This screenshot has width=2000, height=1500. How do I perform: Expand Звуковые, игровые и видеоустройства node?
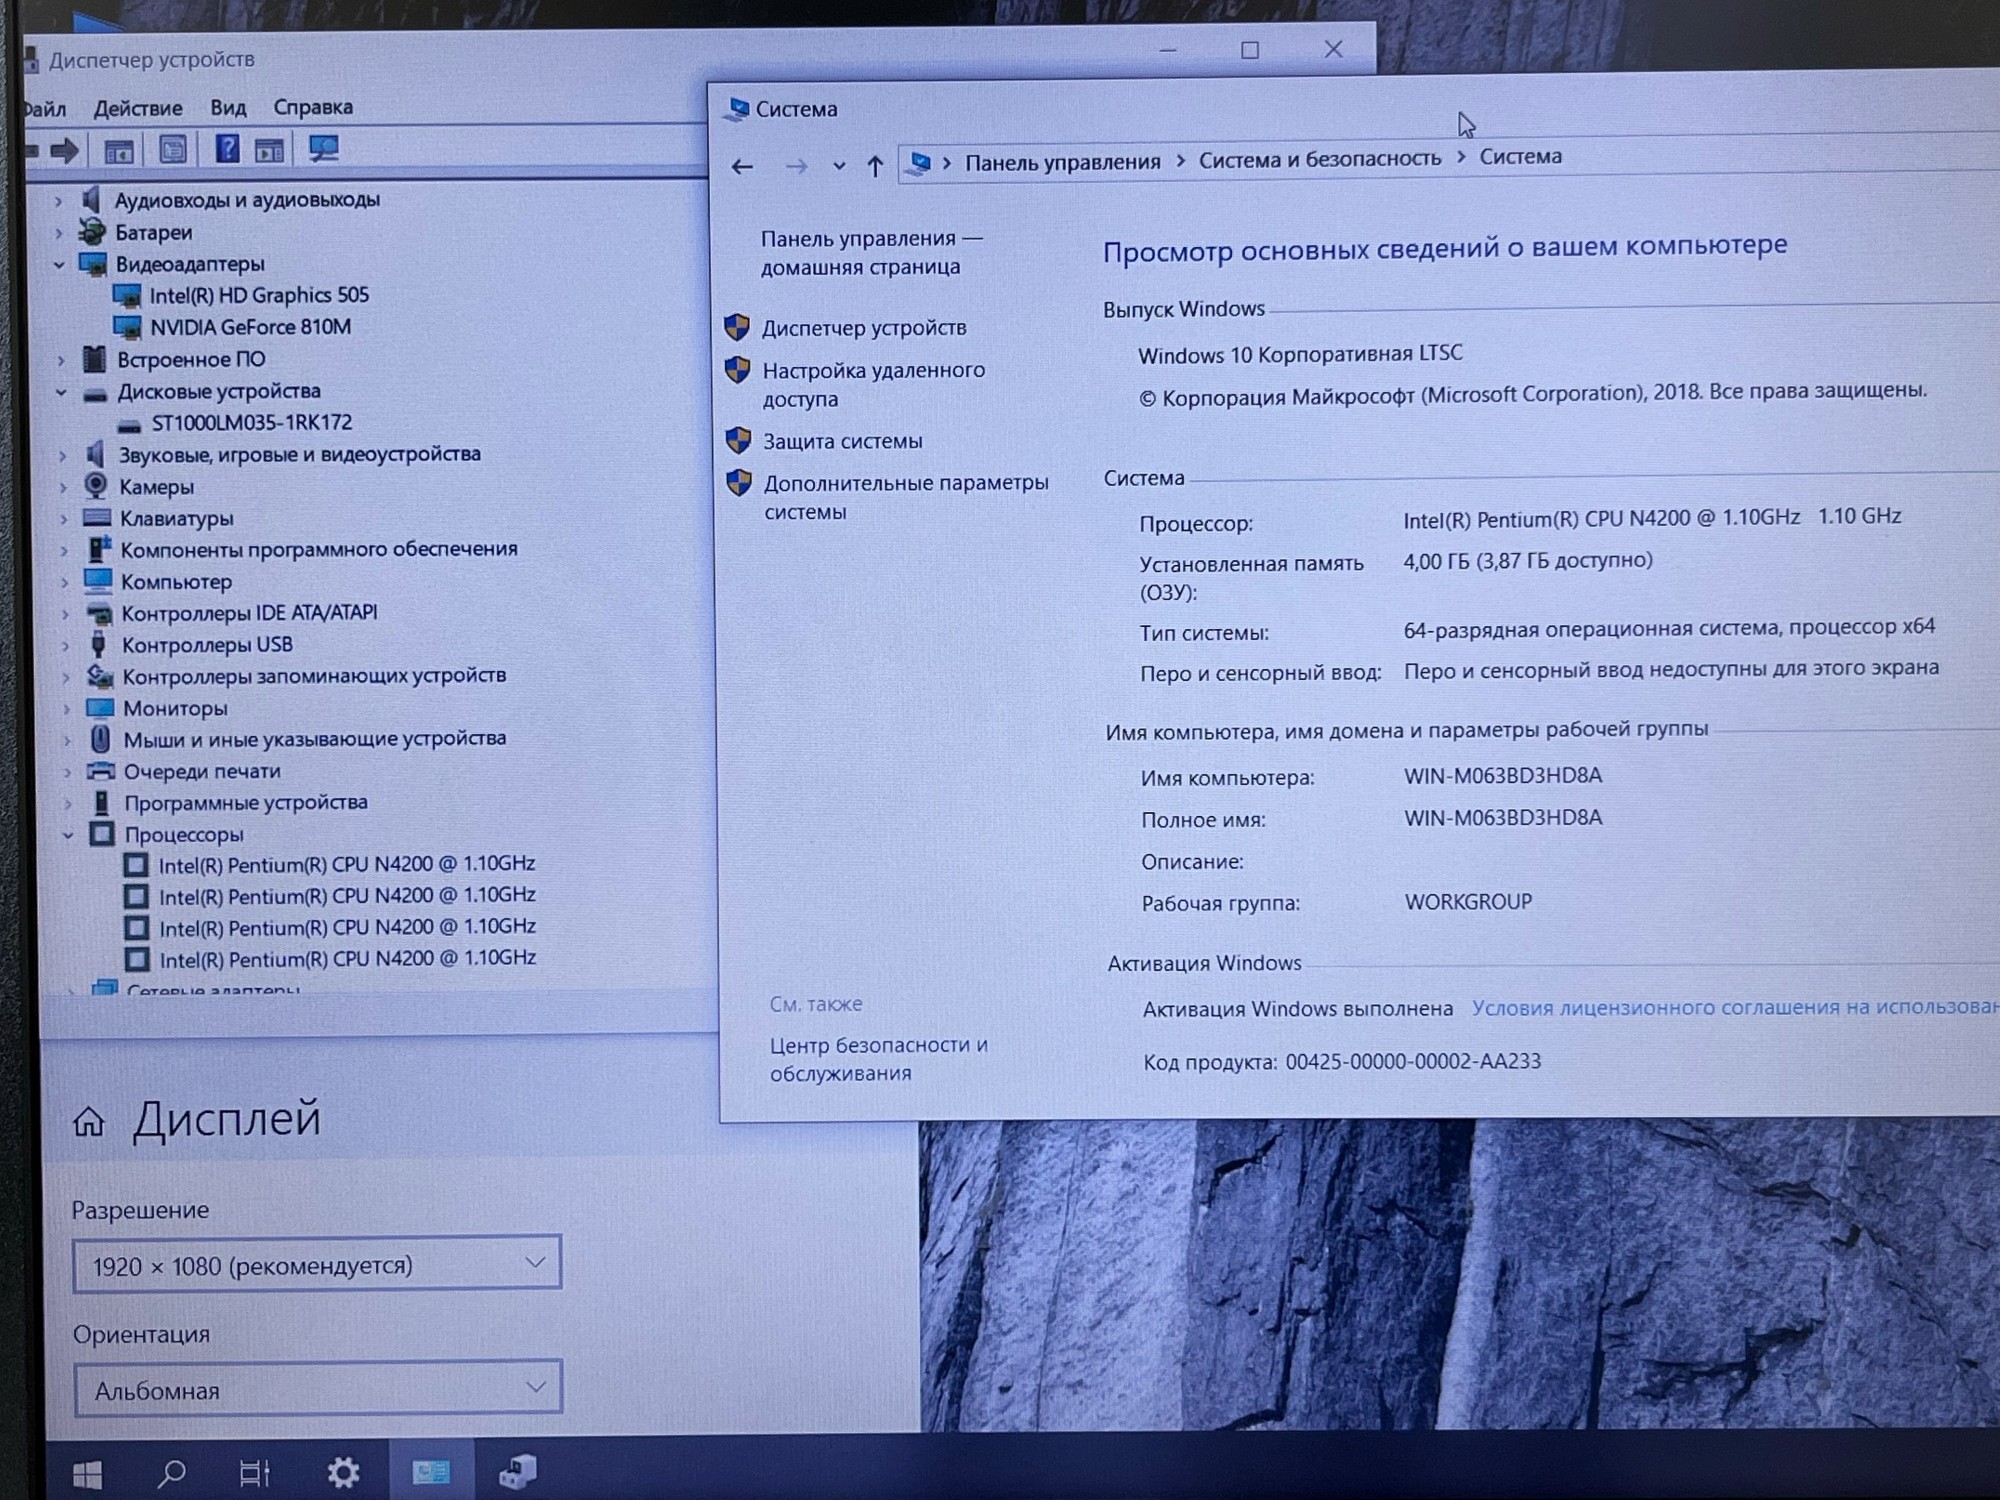[62, 456]
